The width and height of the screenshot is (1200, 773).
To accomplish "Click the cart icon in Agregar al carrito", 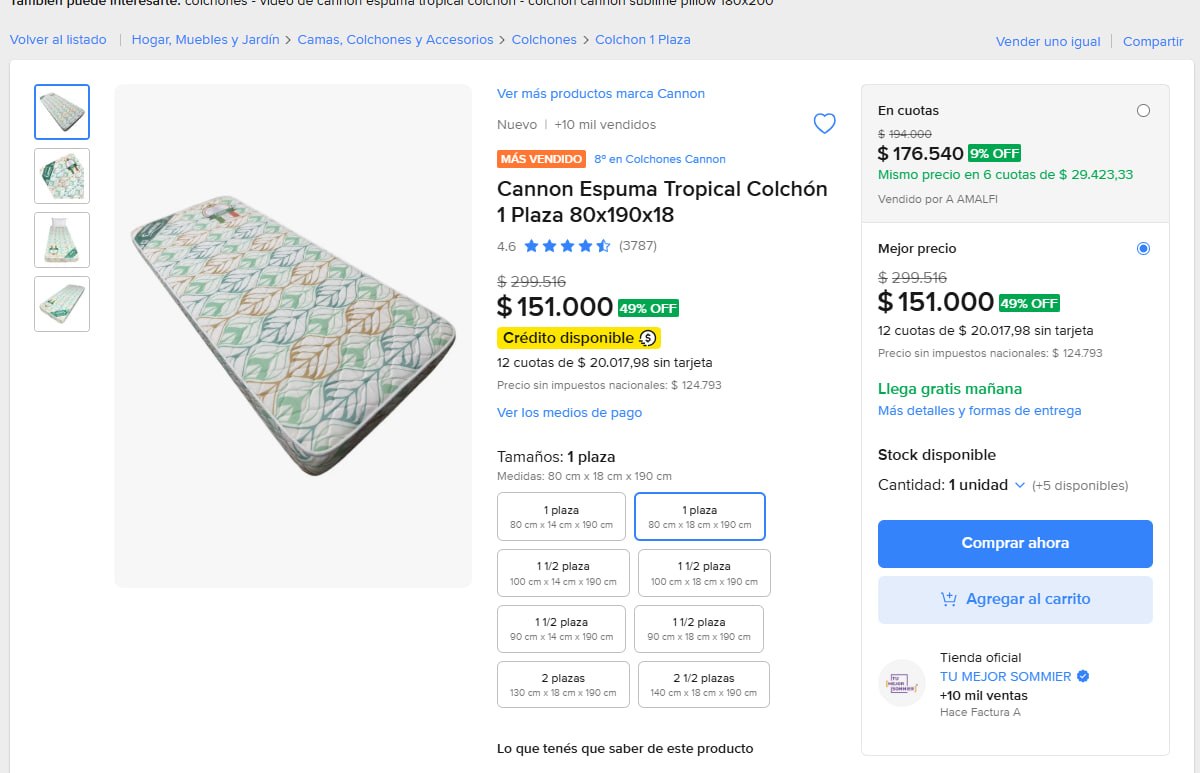I will [949, 599].
